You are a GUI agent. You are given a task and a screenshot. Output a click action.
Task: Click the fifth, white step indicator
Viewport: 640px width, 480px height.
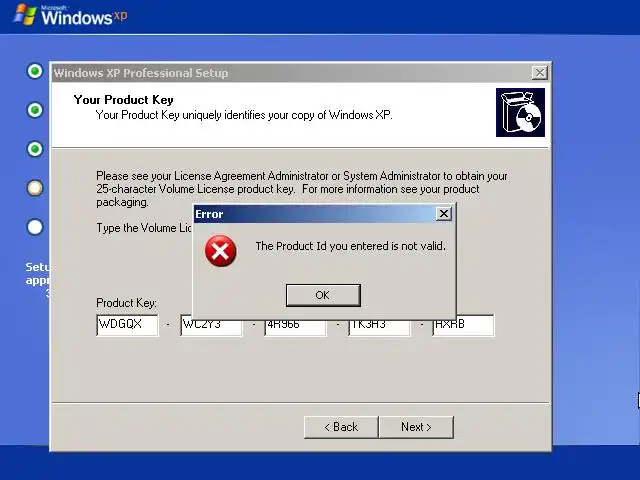coord(35,227)
